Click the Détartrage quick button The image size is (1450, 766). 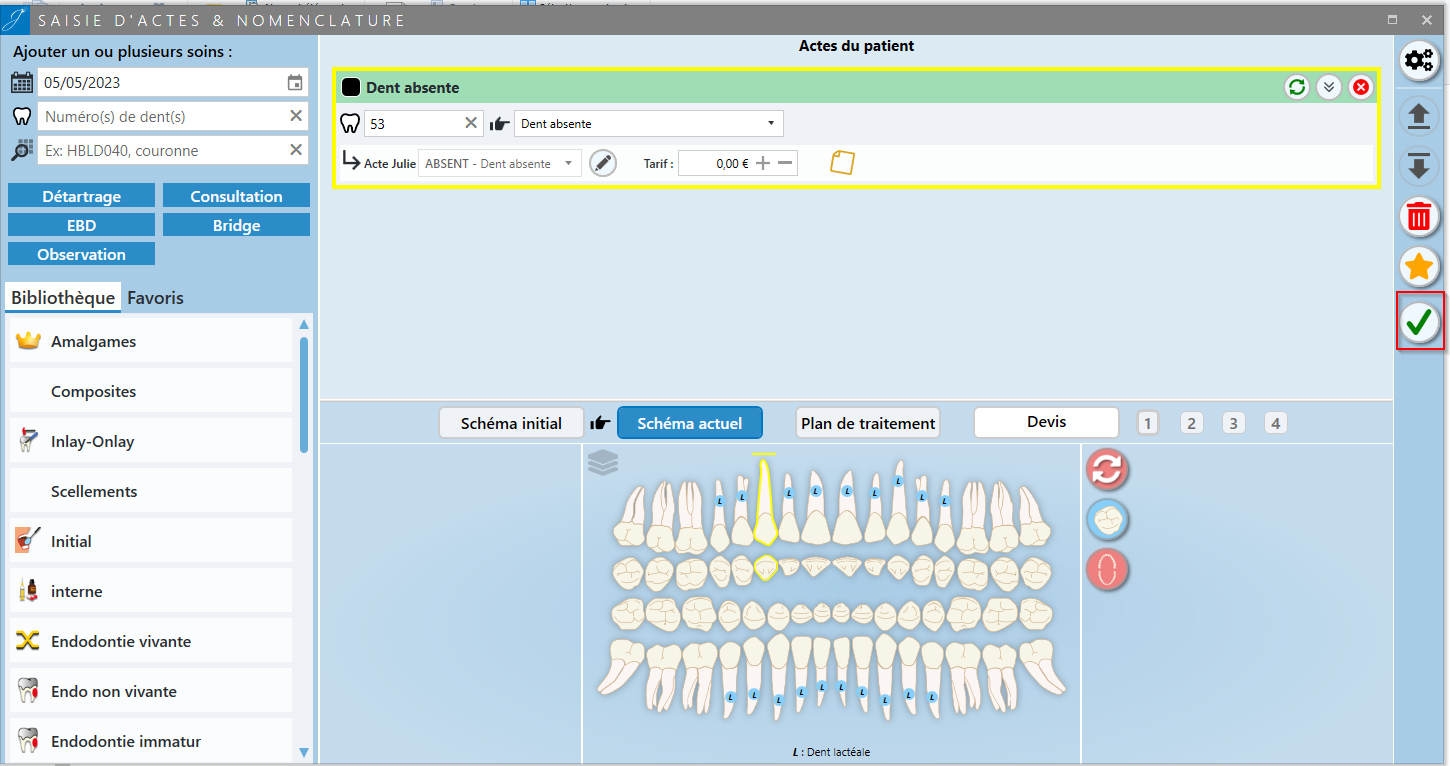coord(81,196)
